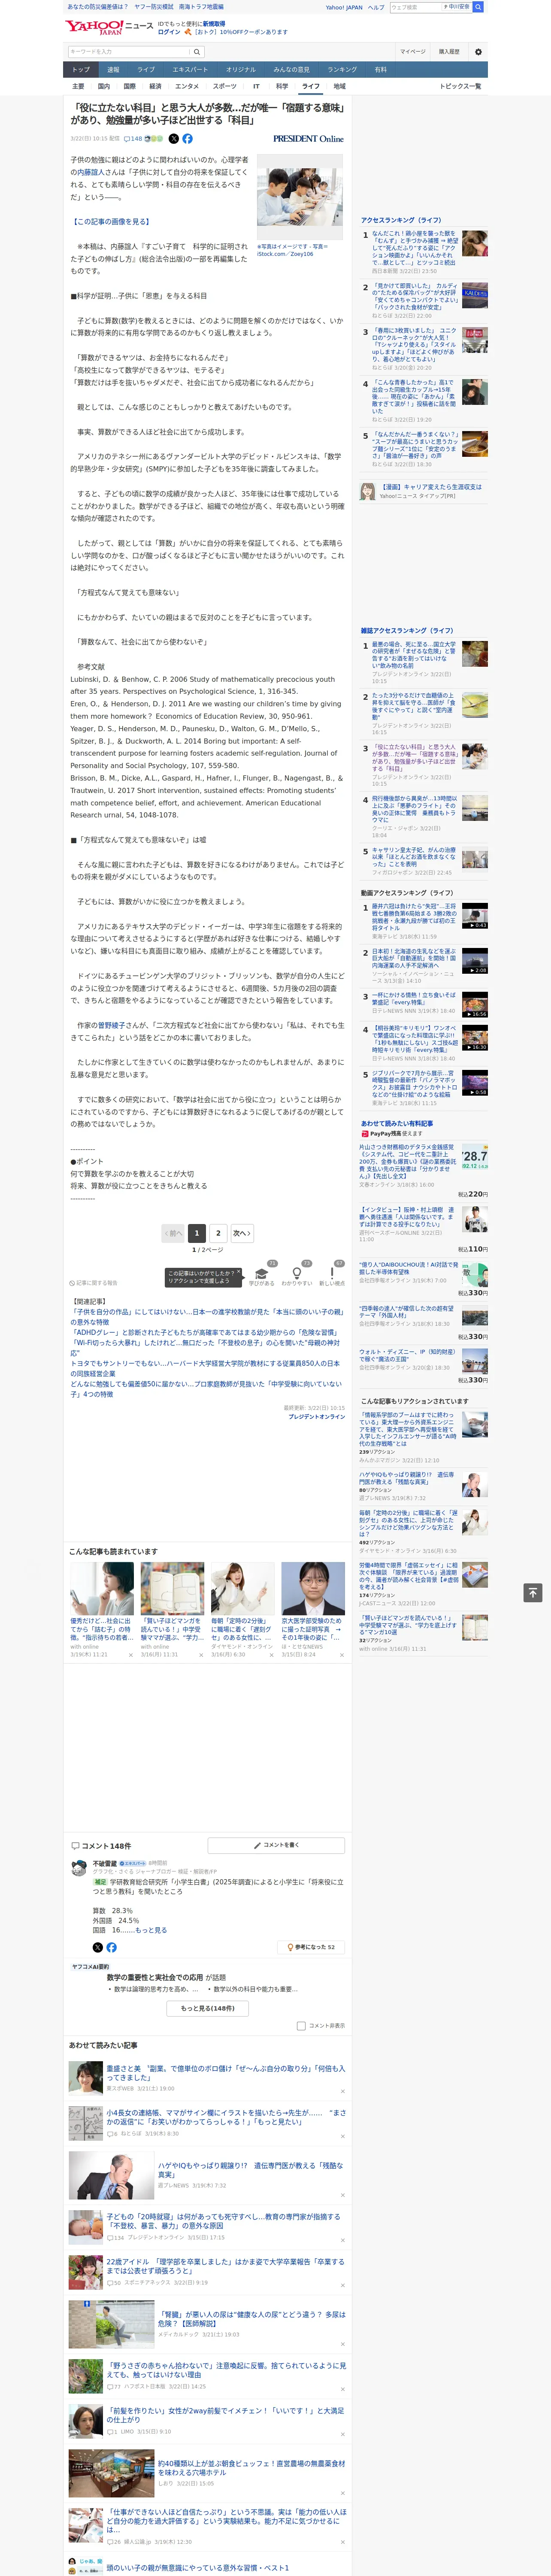551x2576 pixels.
Task: Open プレジデントオンライン link under last-updated
Action: 317,1416
